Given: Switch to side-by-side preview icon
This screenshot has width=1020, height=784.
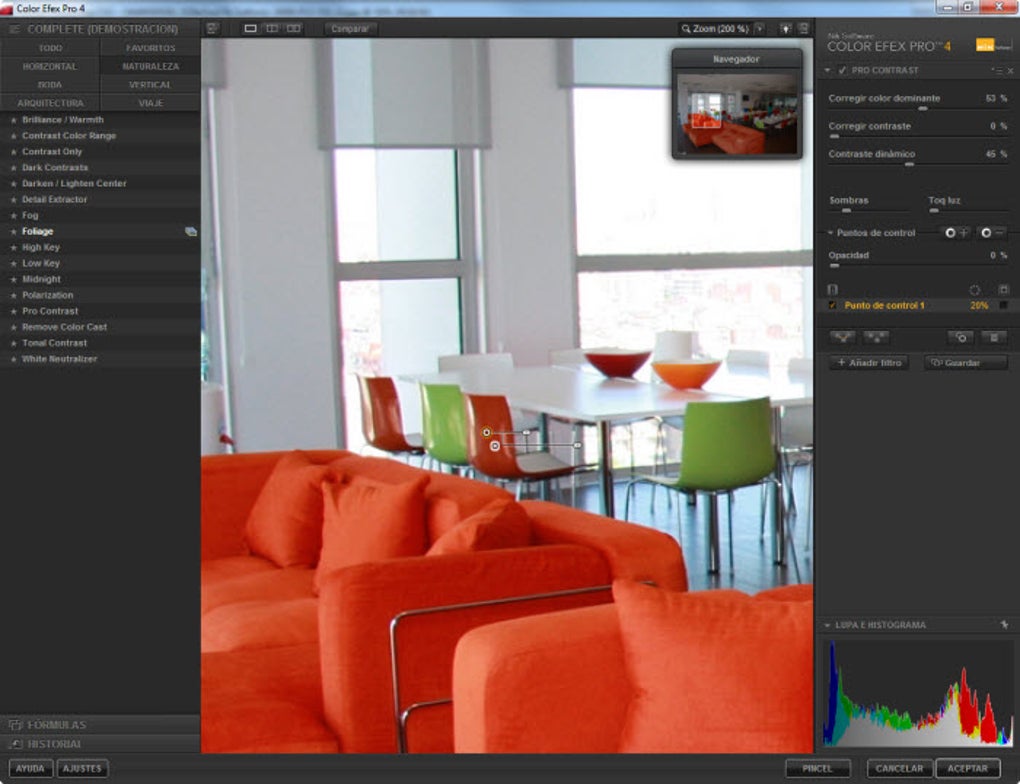Looking at the screenshot, I should (294, 29).
